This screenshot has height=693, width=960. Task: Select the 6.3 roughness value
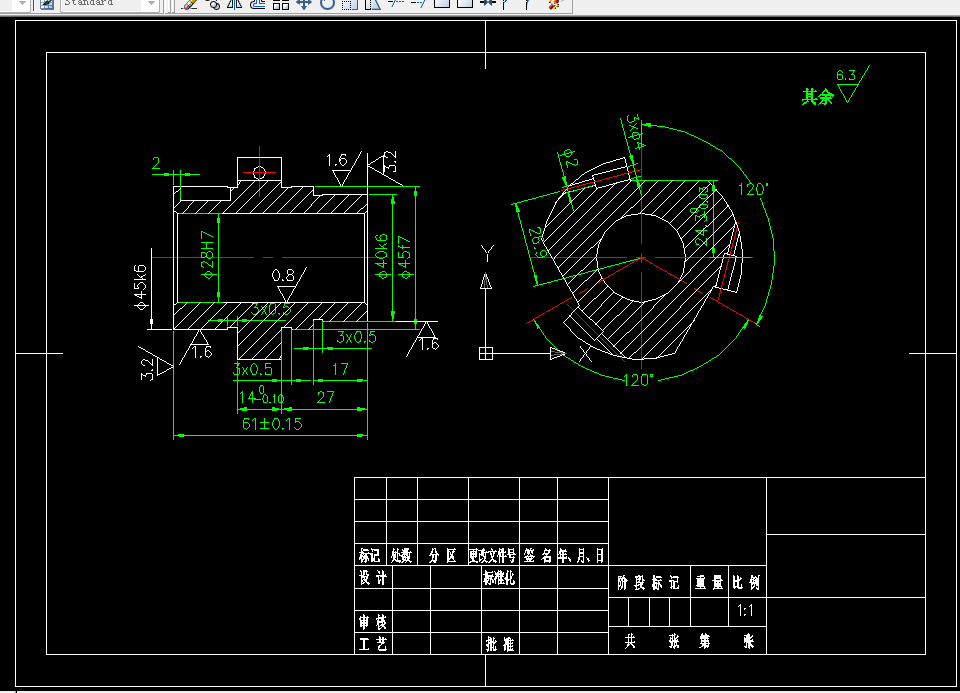[846, 75]
